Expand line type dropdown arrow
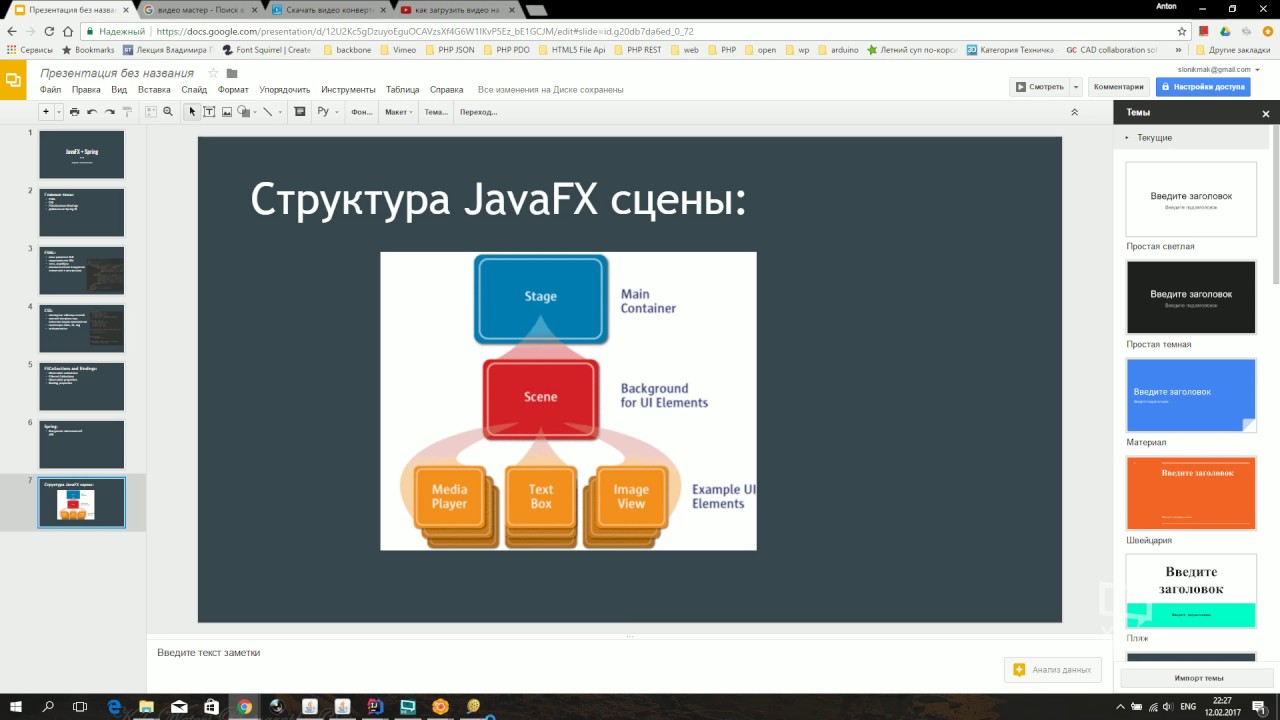The height and width of the screenshot is (720, 1280). click(280, 112)
